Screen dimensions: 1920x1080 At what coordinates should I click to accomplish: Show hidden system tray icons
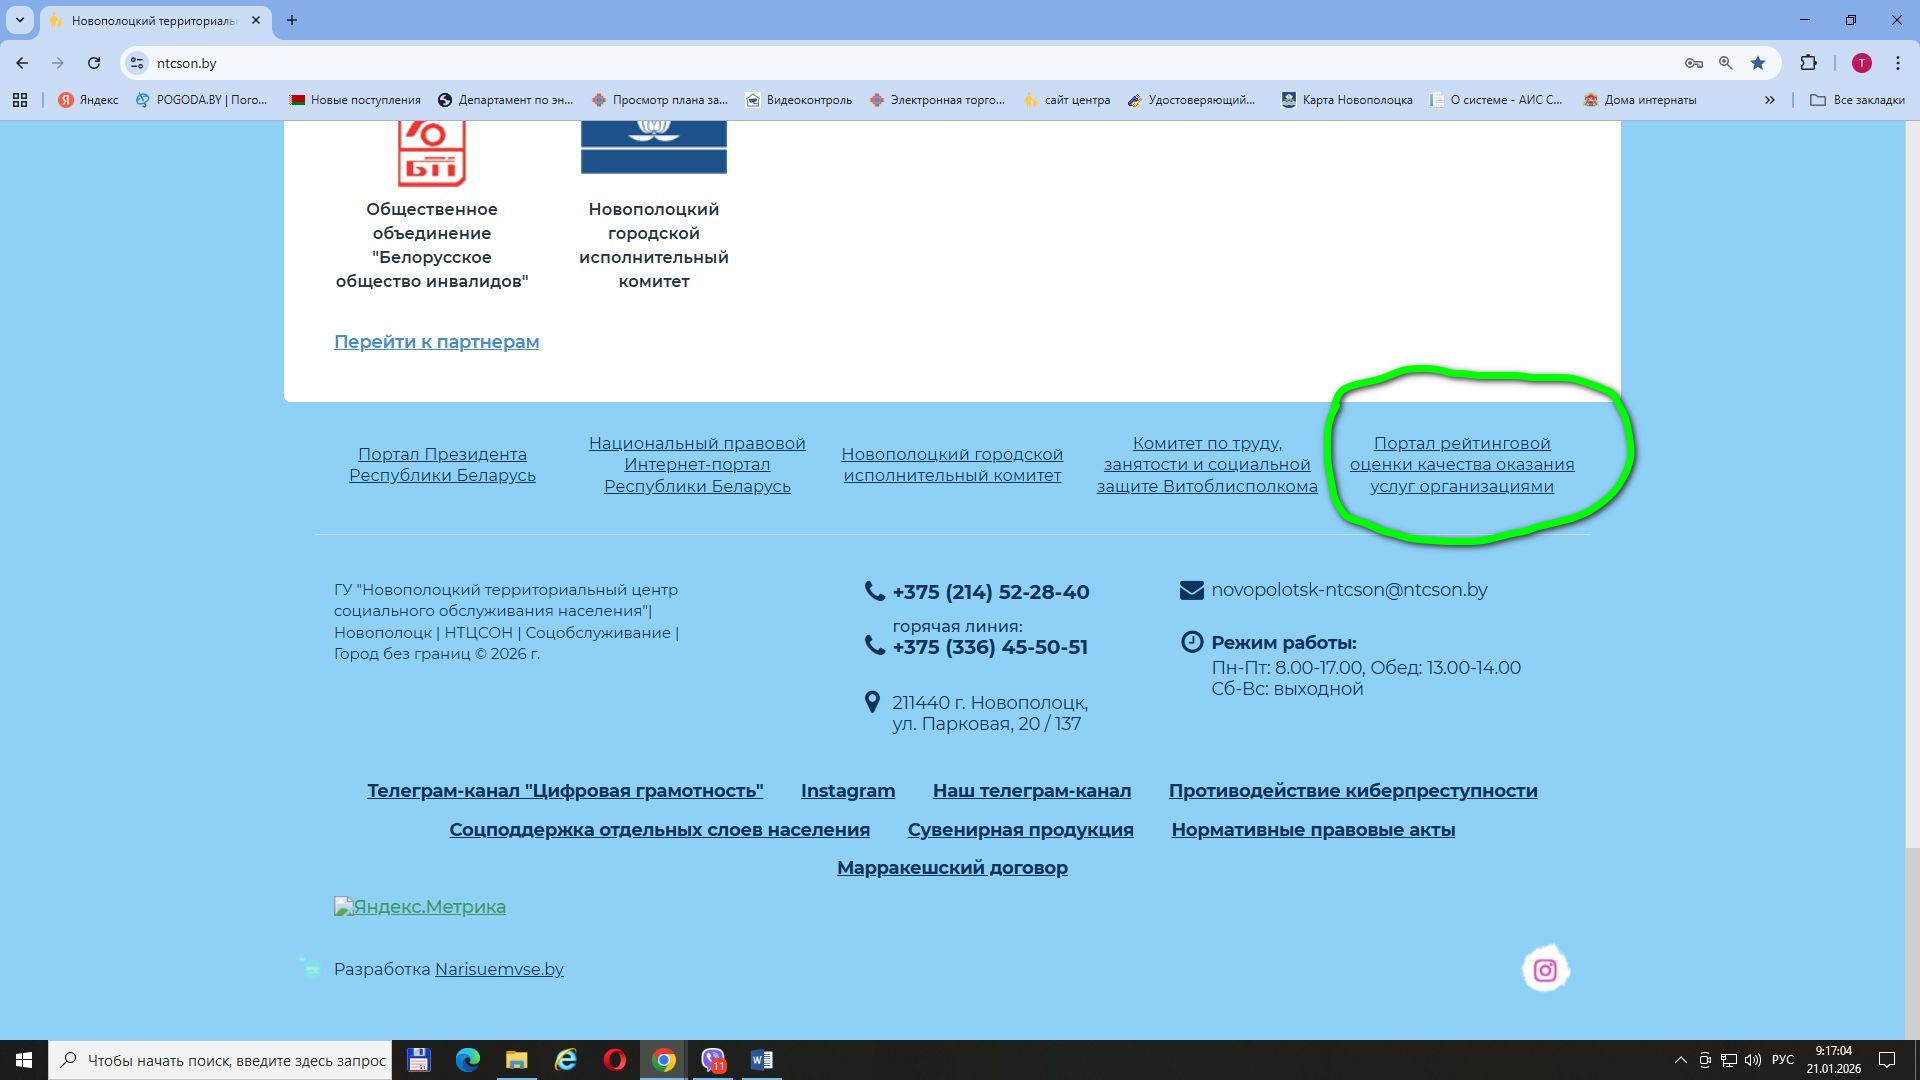tap(1680, 1060)
